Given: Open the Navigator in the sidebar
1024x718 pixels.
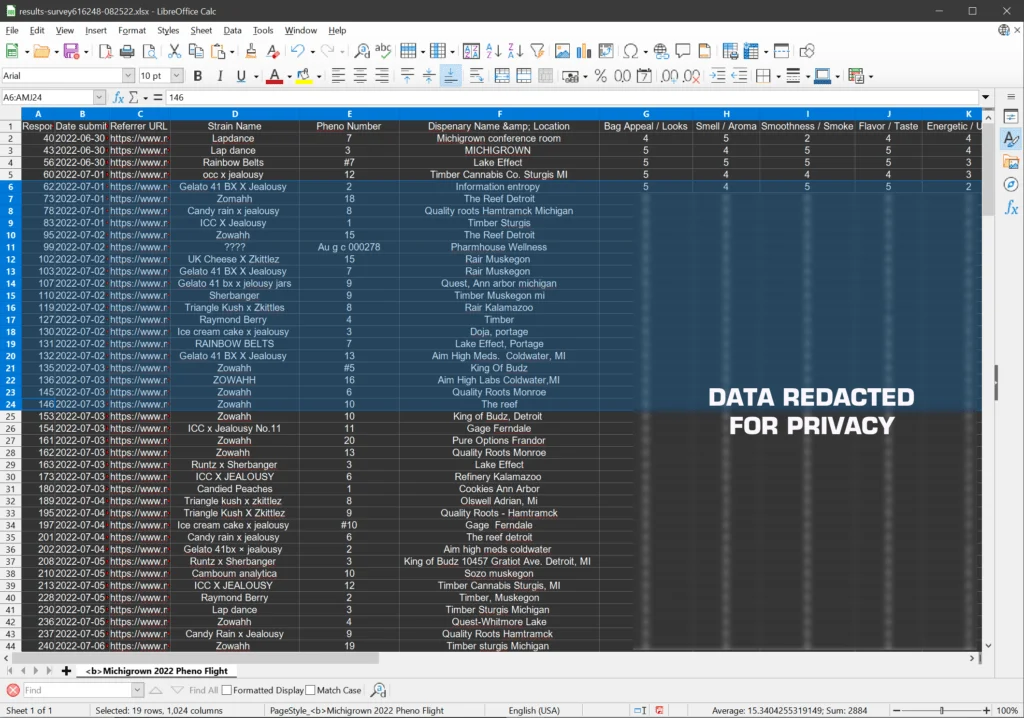Looking at the screenshot, I should click(x=1011, y=185).
